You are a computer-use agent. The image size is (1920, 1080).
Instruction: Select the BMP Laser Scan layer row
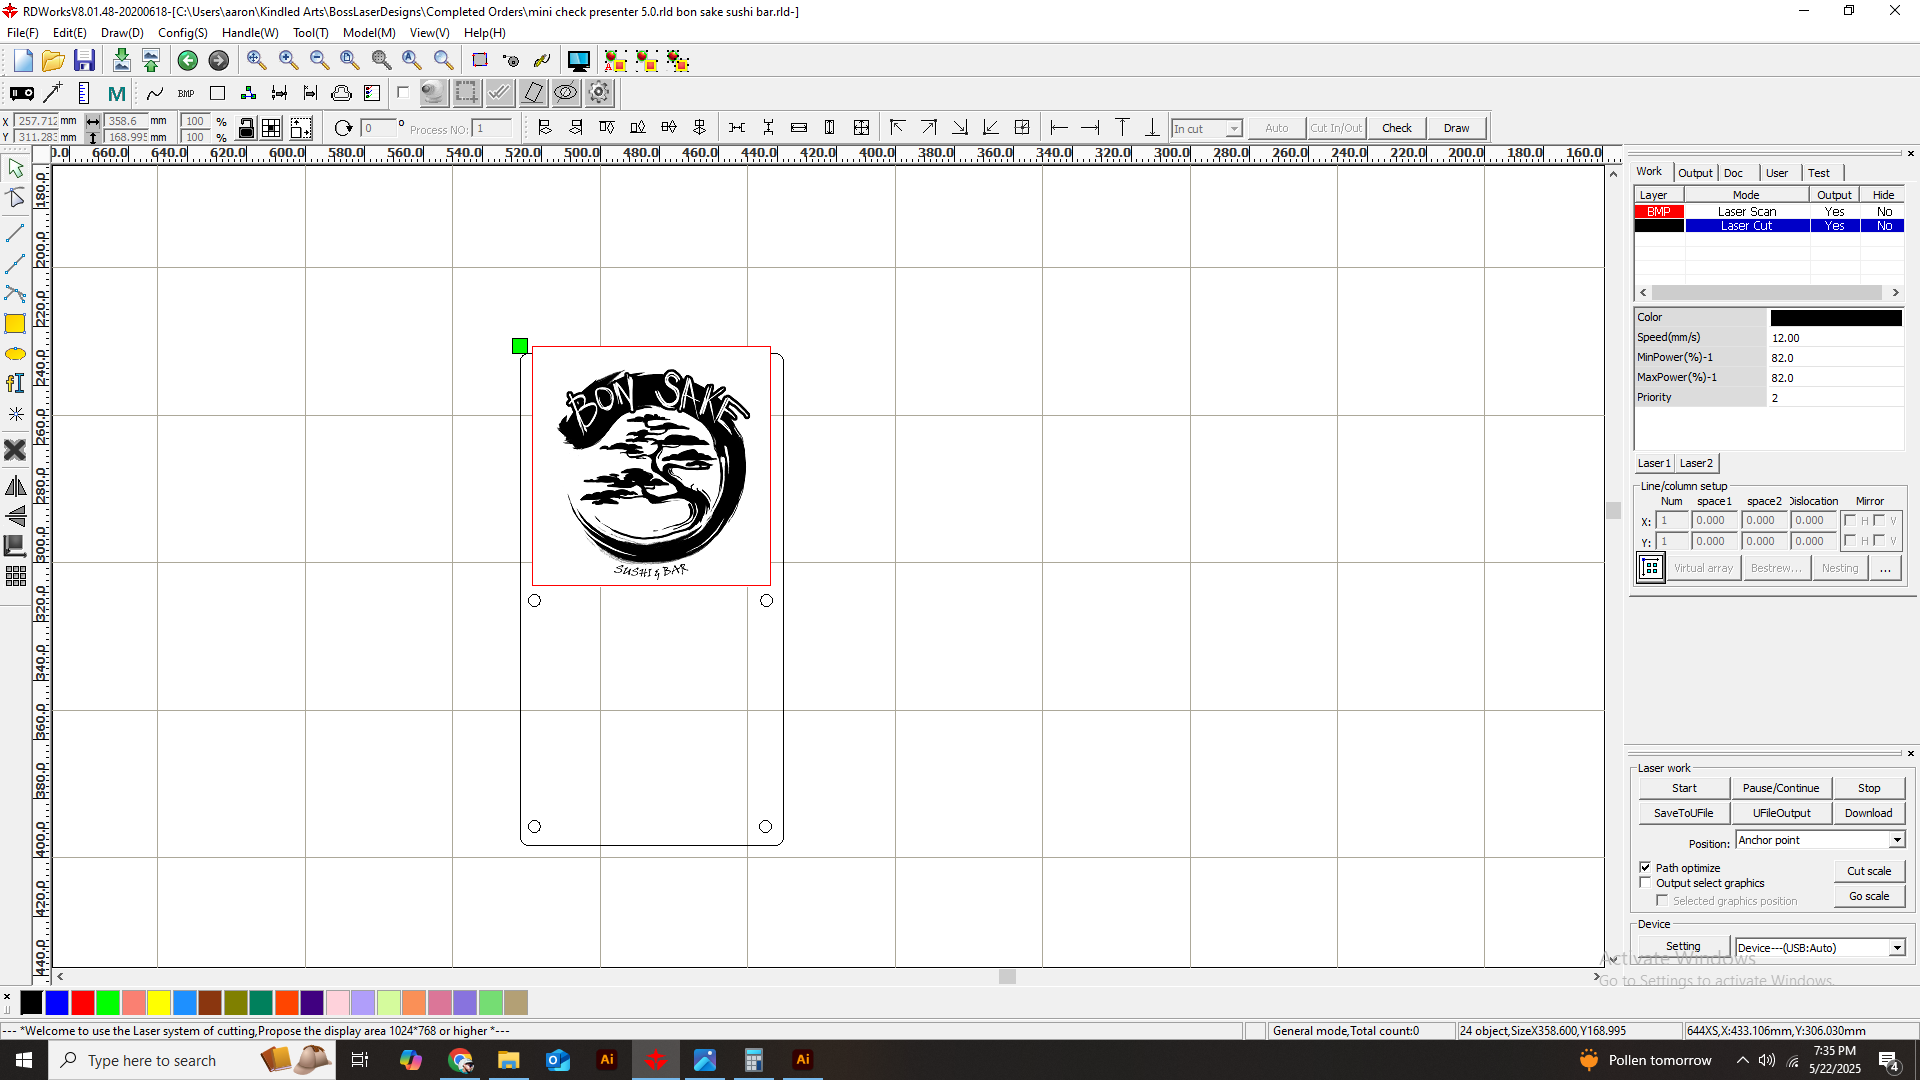1769,212
